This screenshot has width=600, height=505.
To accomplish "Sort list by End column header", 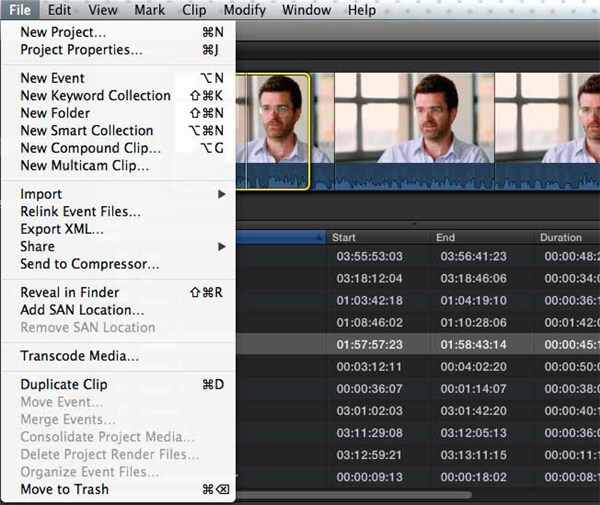I will [480, 237].
